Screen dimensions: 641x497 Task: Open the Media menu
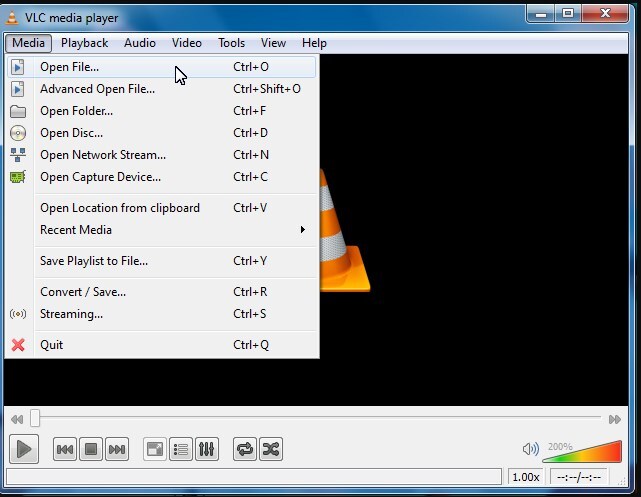[28, 43]
